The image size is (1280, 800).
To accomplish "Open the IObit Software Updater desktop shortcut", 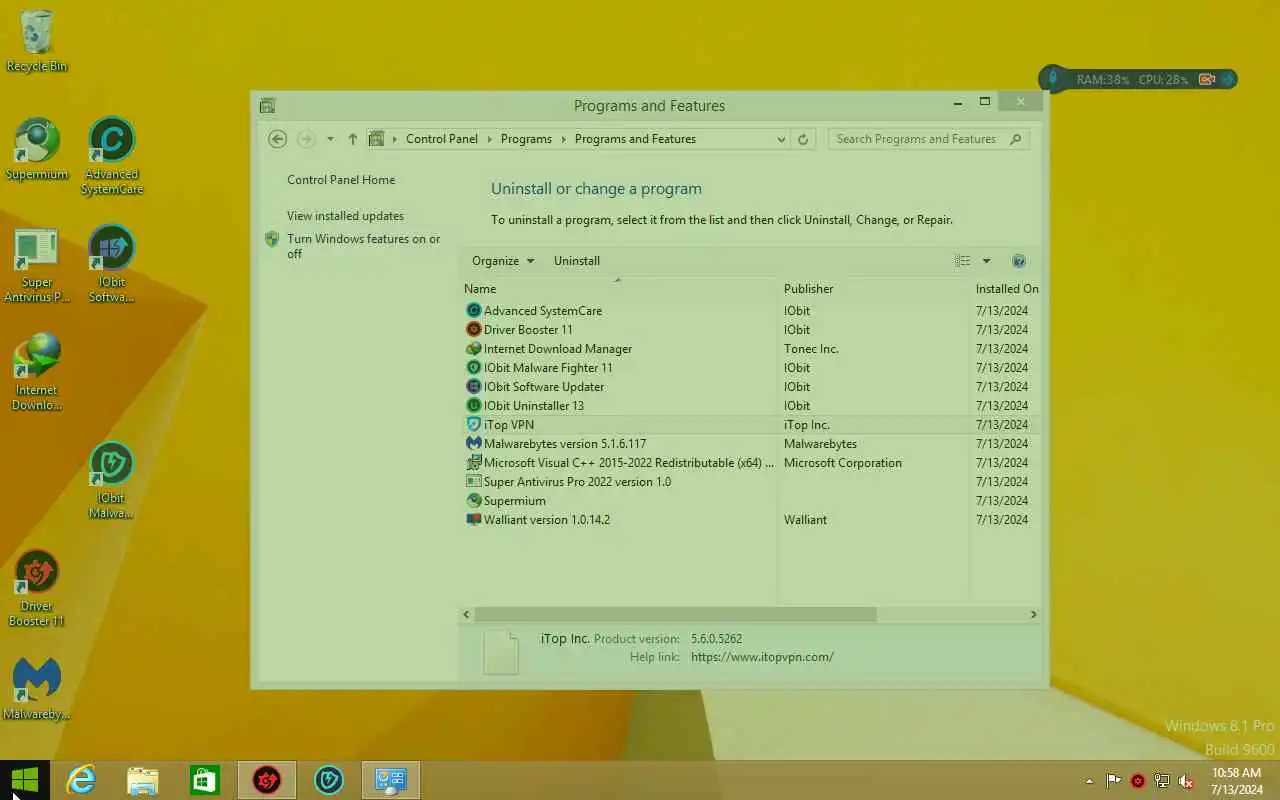I will (112, 265).
